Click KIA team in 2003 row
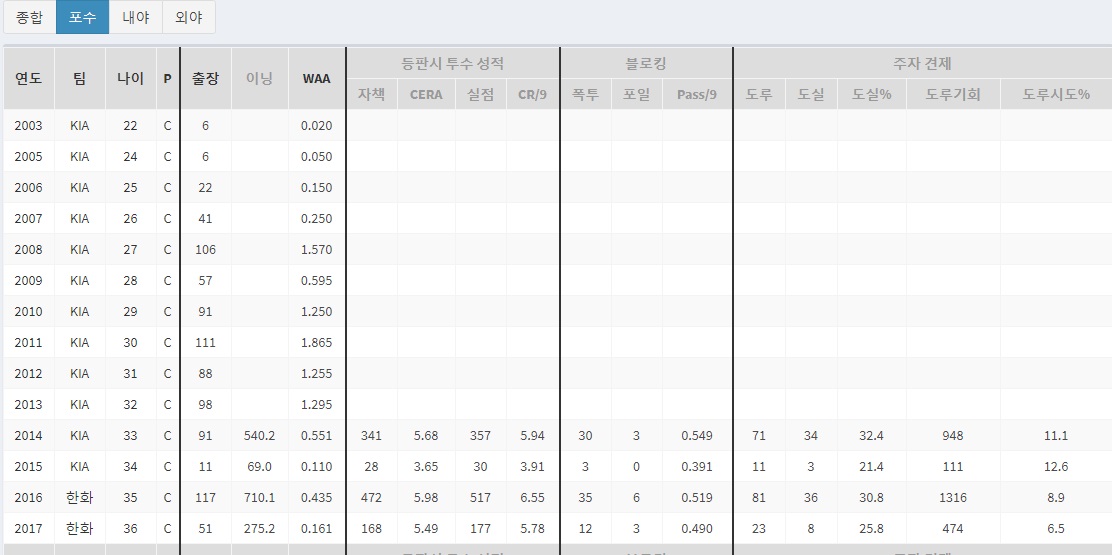This screenshot has width=1112, height=555. tap(79, 126)
